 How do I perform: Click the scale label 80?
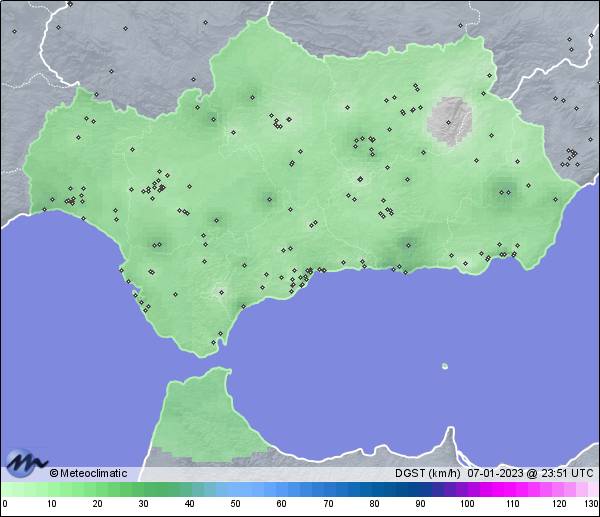tap(375, 504)
